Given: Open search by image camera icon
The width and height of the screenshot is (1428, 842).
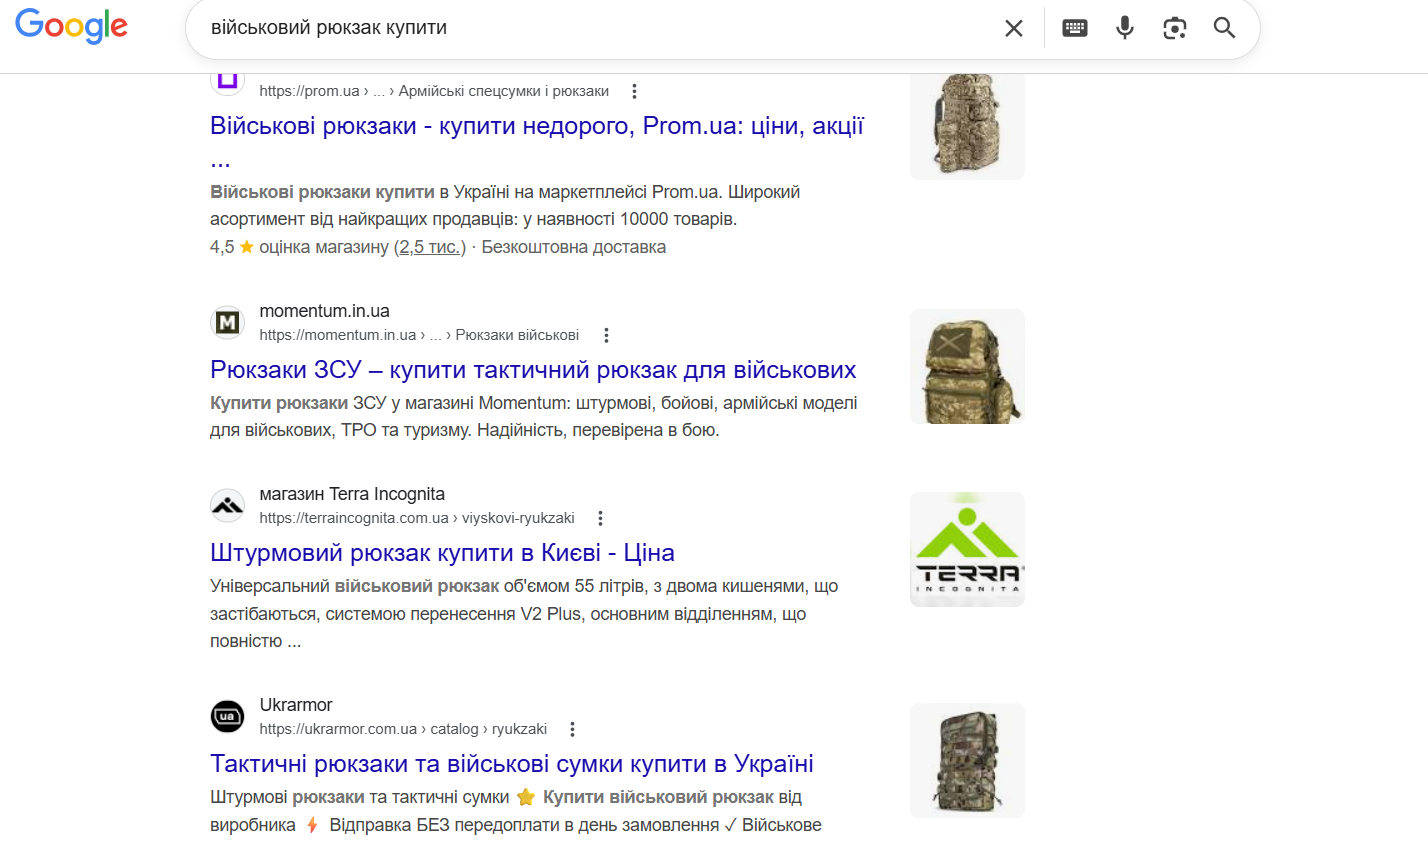Looking at the screenshot, I should (1175, 28).
